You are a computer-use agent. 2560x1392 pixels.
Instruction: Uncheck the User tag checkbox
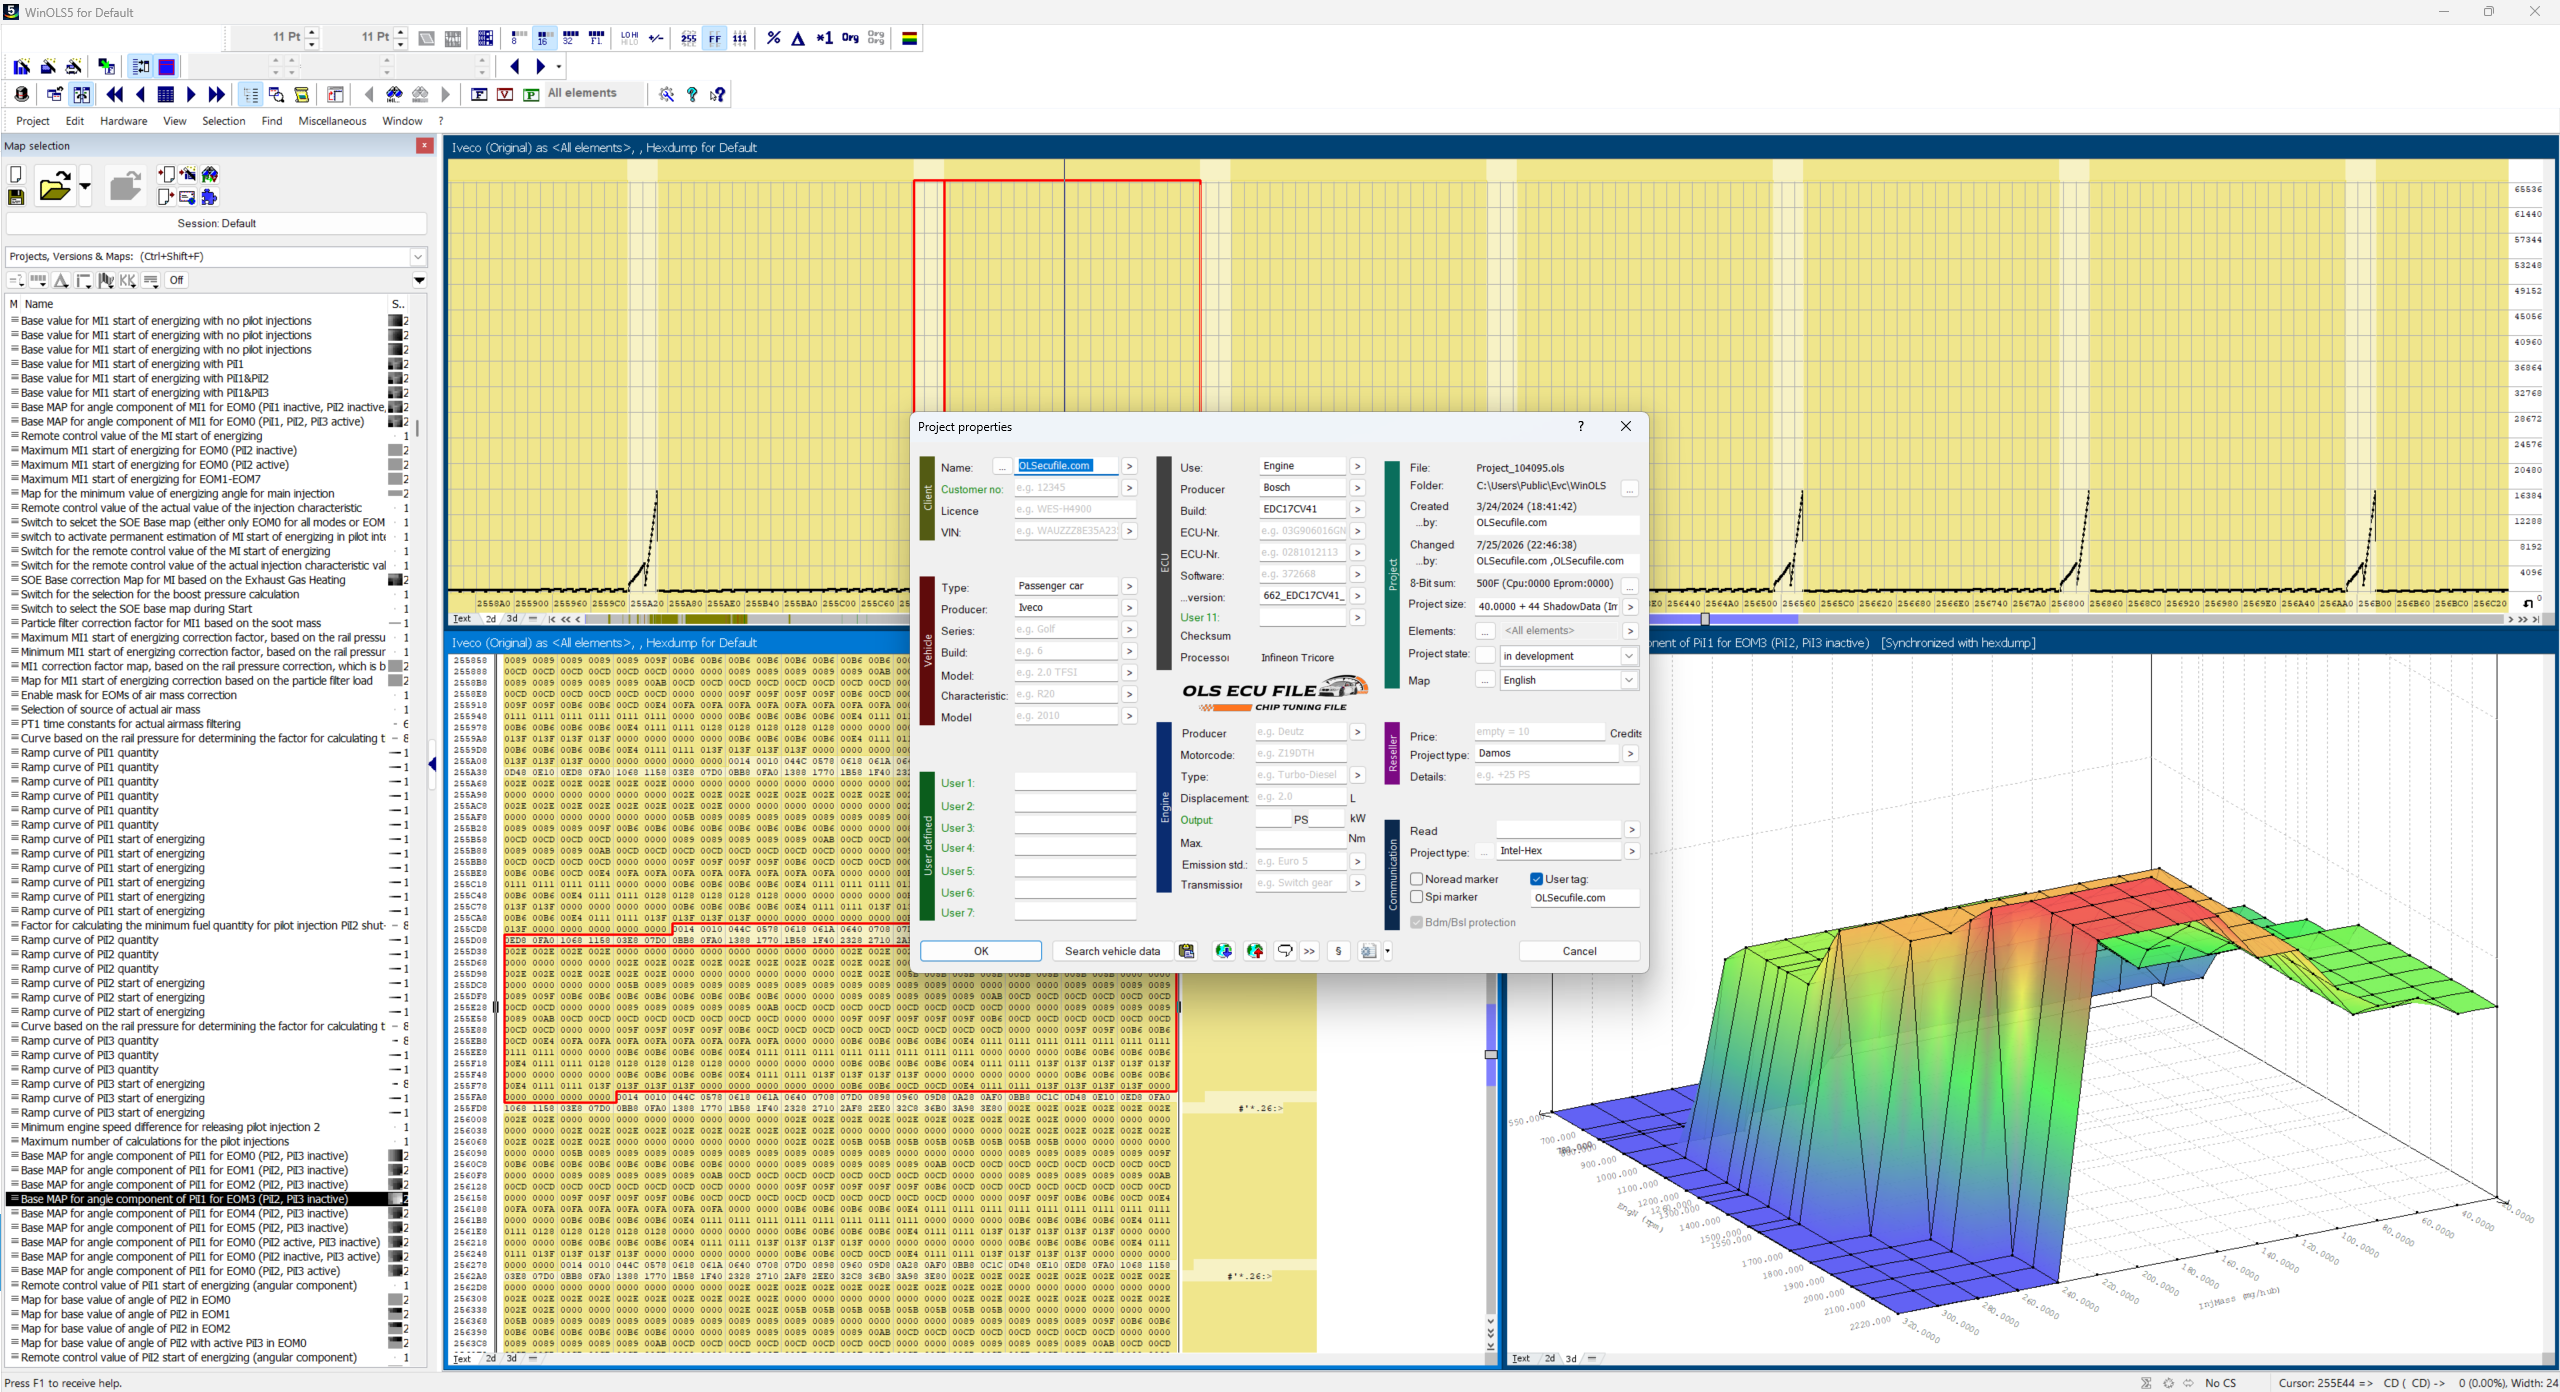click(1537, 879)
